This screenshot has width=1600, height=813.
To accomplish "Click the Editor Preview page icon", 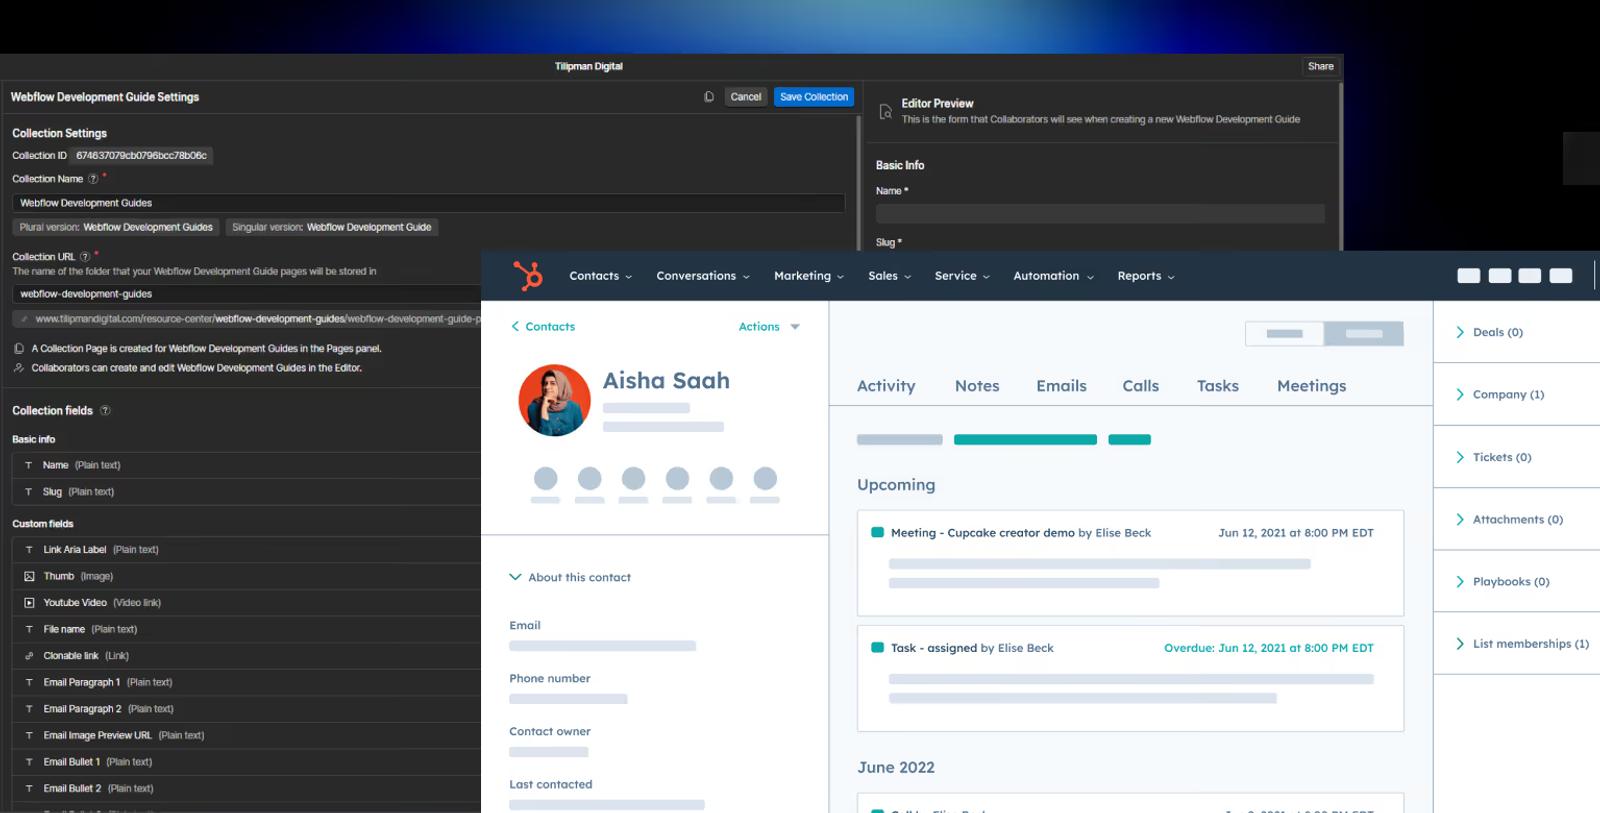I will click(x=885, y=112).
